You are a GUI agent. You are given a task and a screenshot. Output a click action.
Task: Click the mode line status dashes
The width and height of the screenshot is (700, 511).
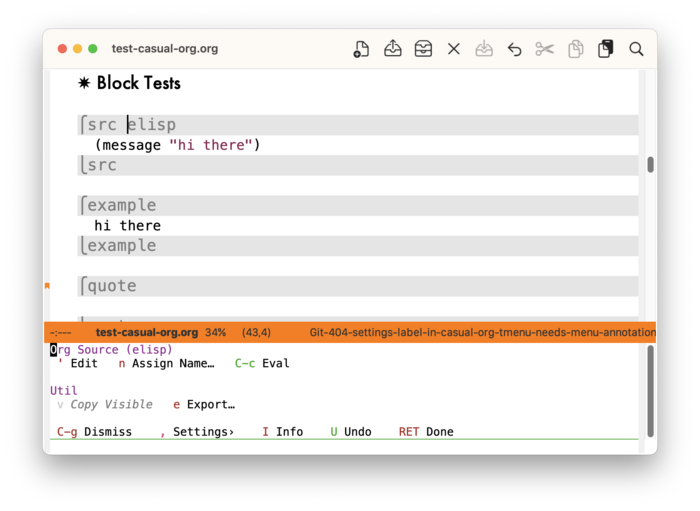tap(61, 333)
